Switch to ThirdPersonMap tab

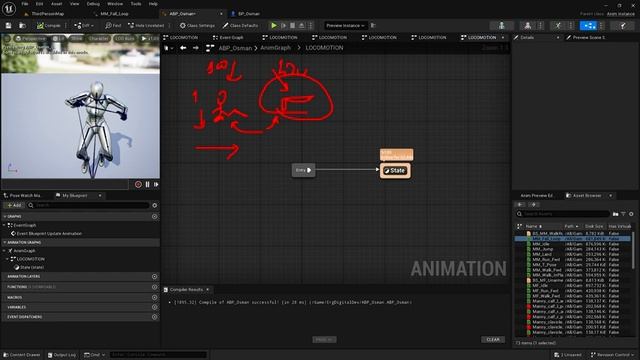(x=48, y=13)
